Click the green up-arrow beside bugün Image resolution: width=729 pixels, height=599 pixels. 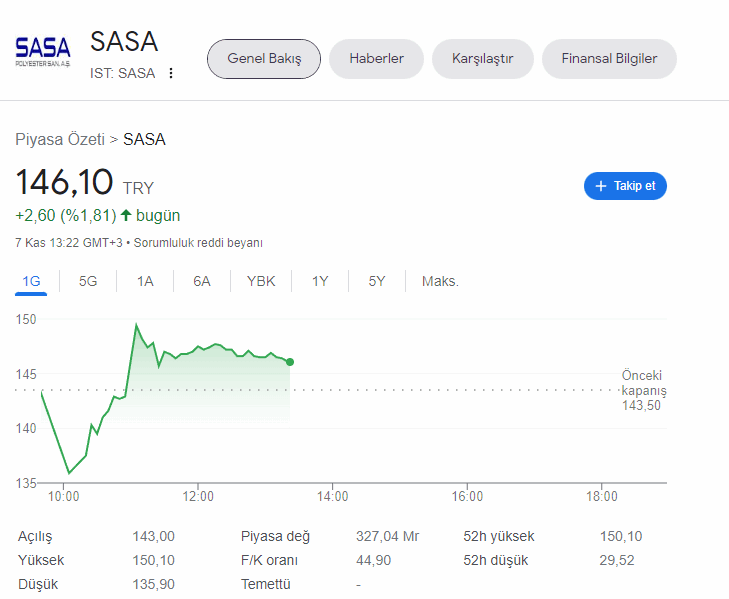point(126,215)
